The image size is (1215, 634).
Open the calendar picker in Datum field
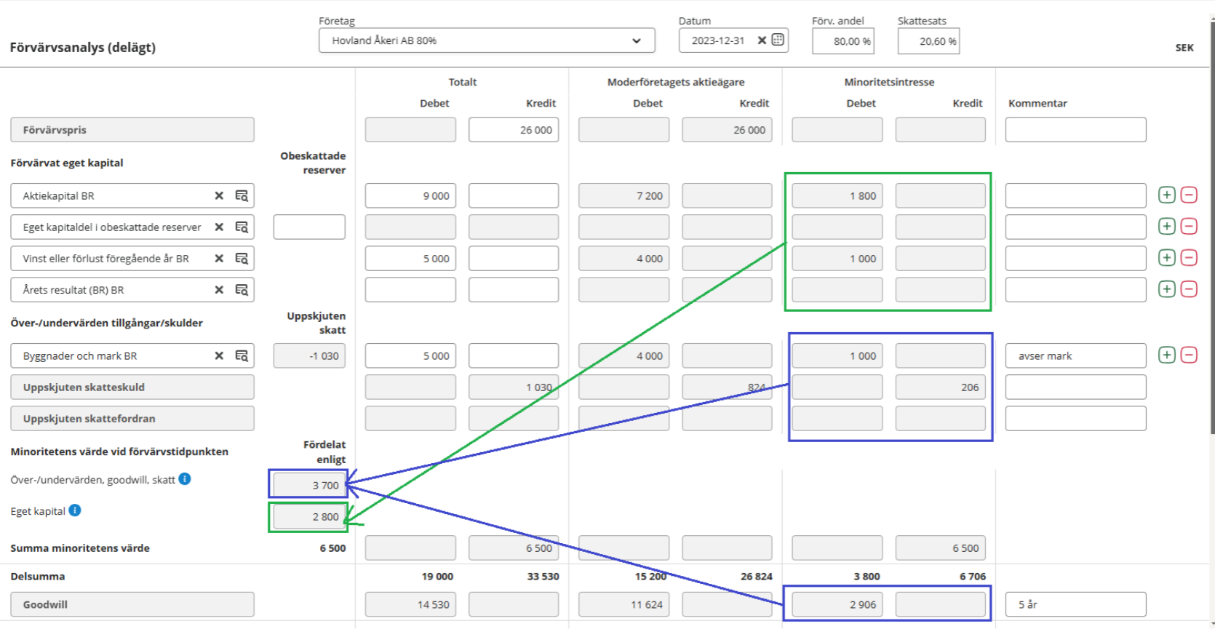779,41
